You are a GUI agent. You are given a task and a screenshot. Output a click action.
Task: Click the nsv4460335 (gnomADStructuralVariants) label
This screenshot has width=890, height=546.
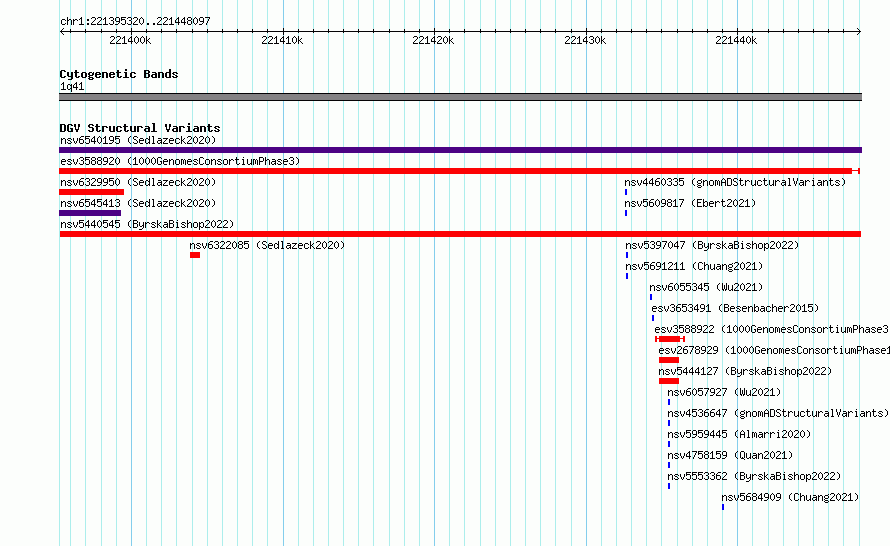[x=735, y=182]
